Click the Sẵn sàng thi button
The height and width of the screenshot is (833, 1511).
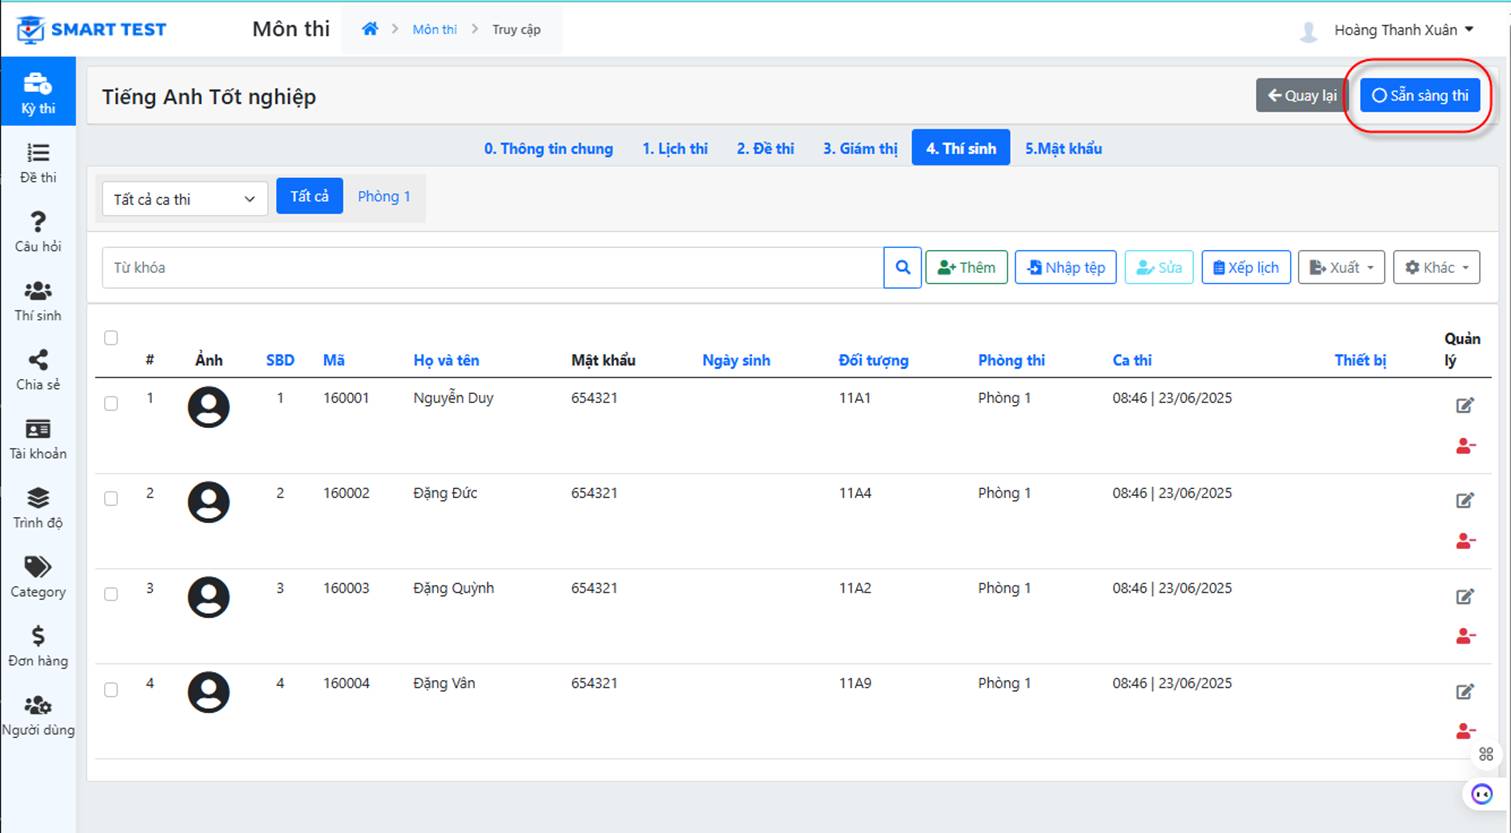click(1420, 96)
